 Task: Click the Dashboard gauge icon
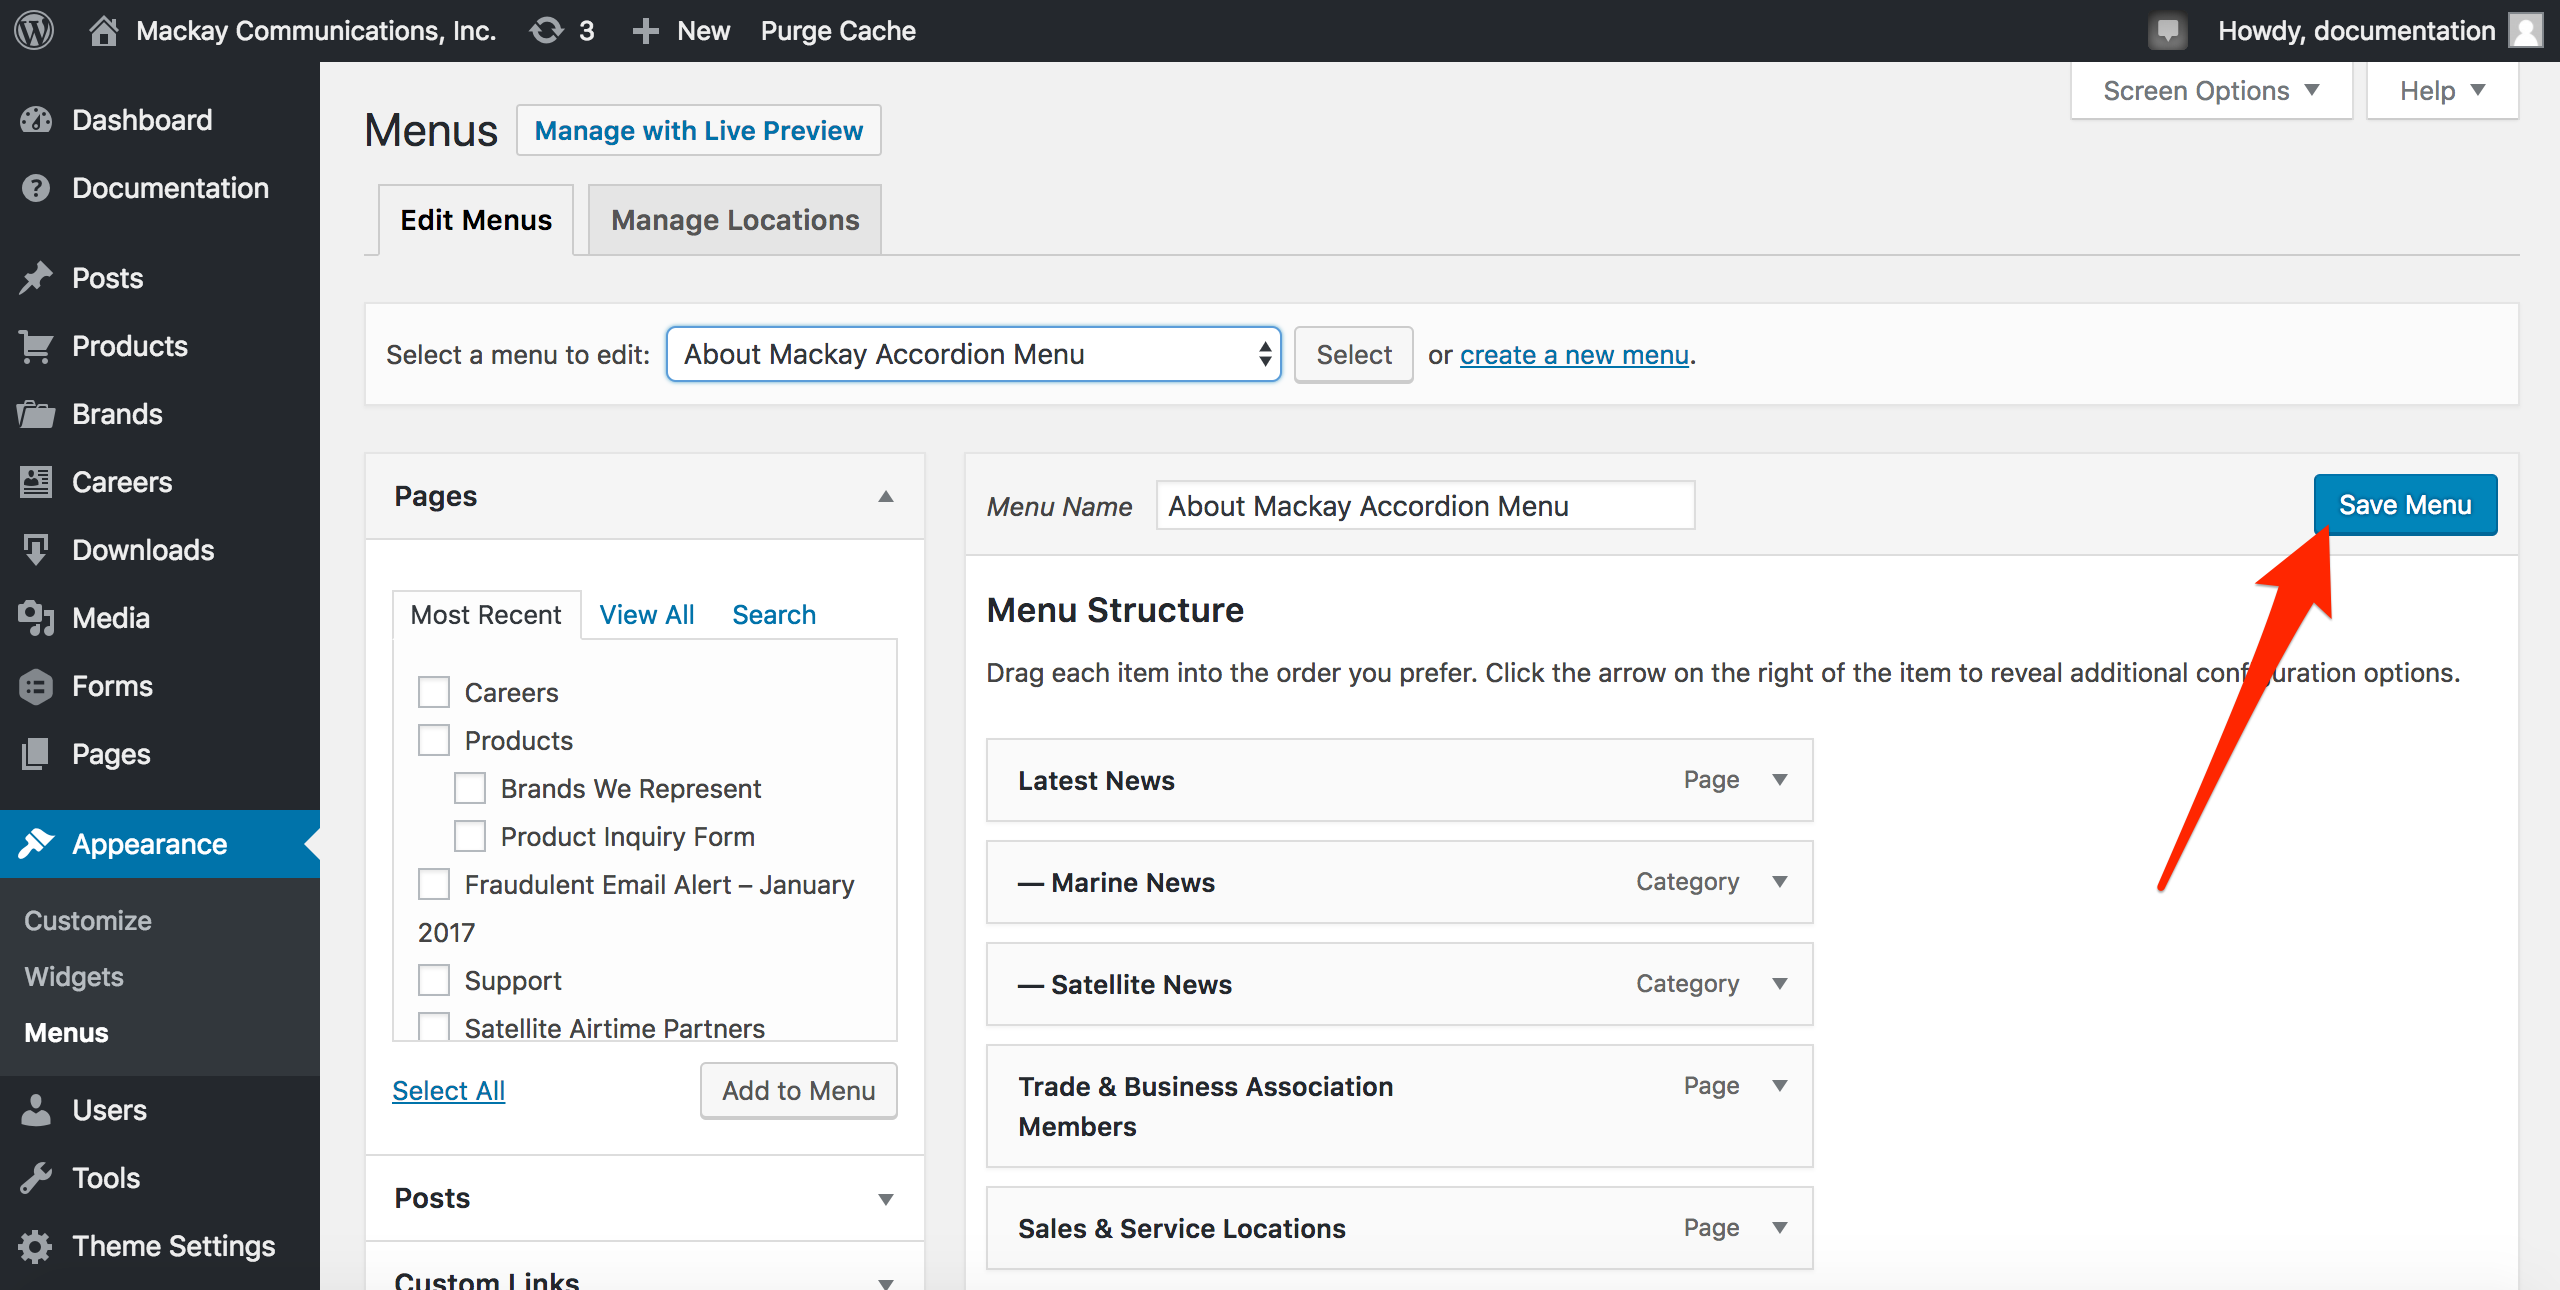(x=36, y=120)
